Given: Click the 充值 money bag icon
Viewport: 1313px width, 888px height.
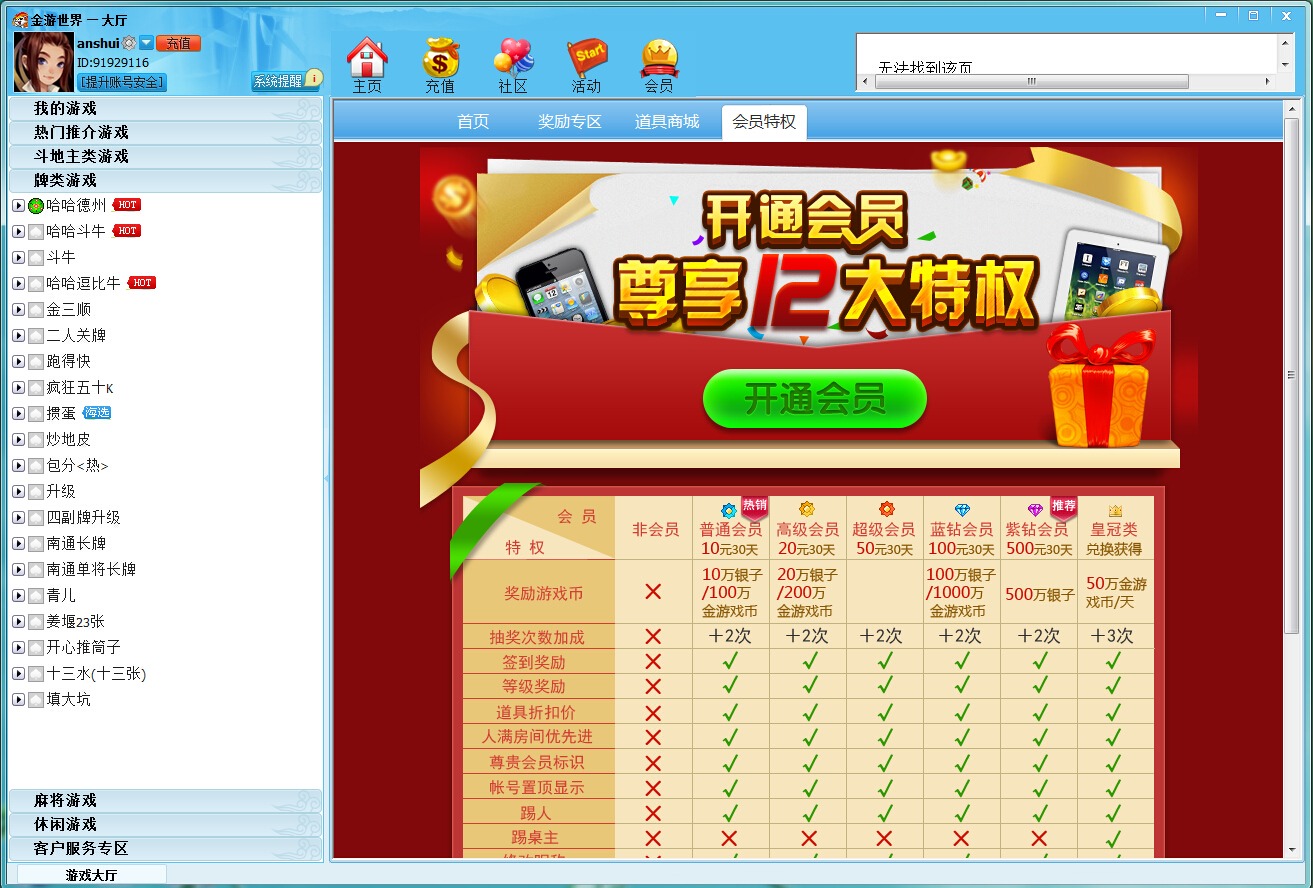Looking at the screenshot, I should click(x=440, y=59).
